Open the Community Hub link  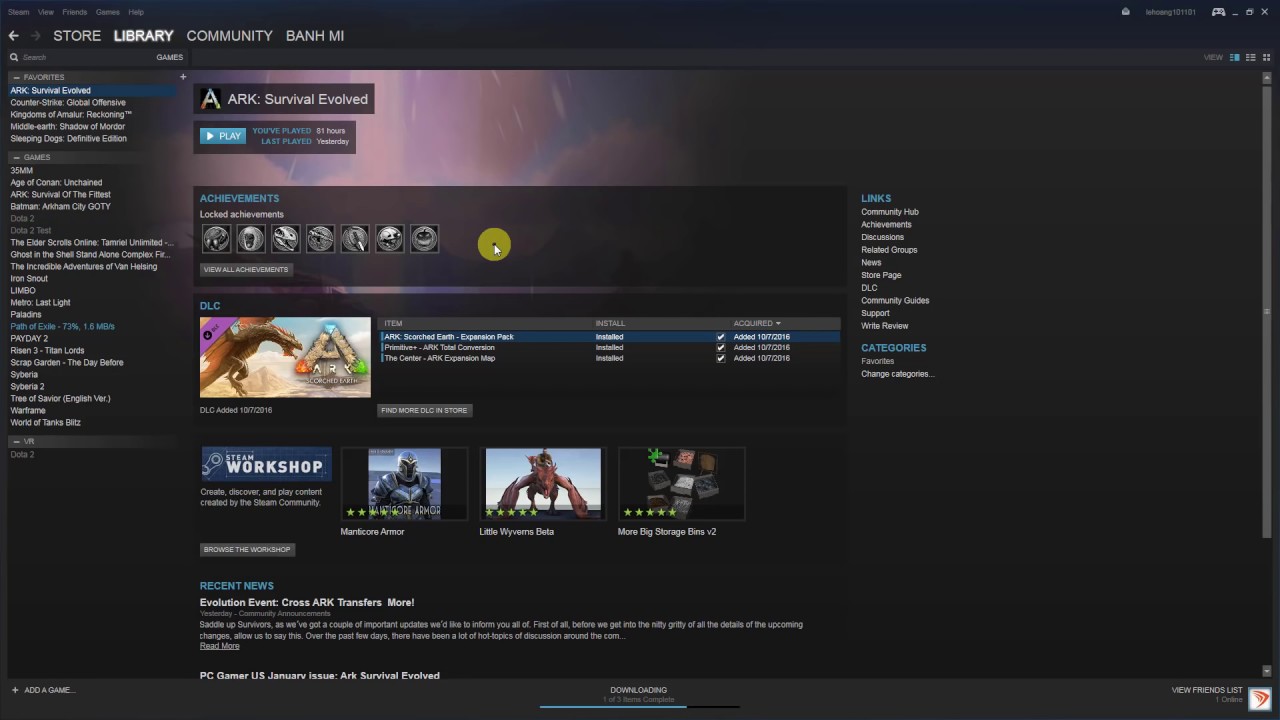890,212
